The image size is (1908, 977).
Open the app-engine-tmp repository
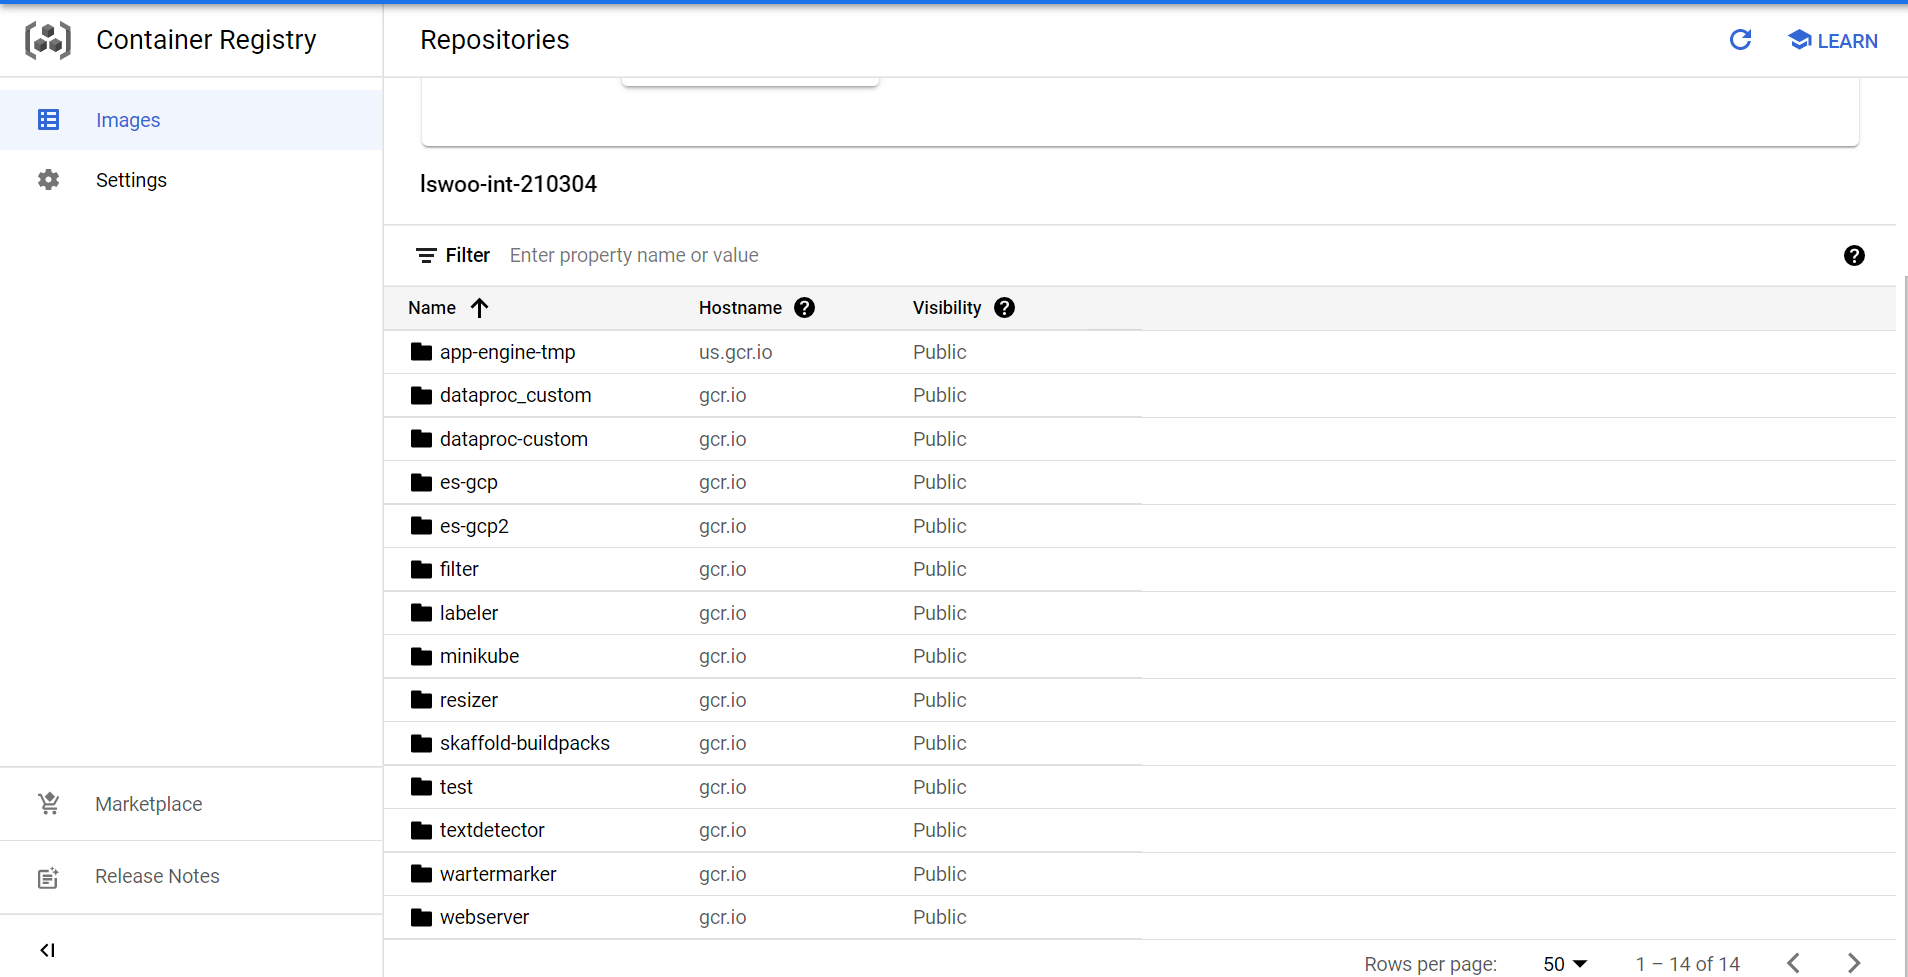(508, 352)
